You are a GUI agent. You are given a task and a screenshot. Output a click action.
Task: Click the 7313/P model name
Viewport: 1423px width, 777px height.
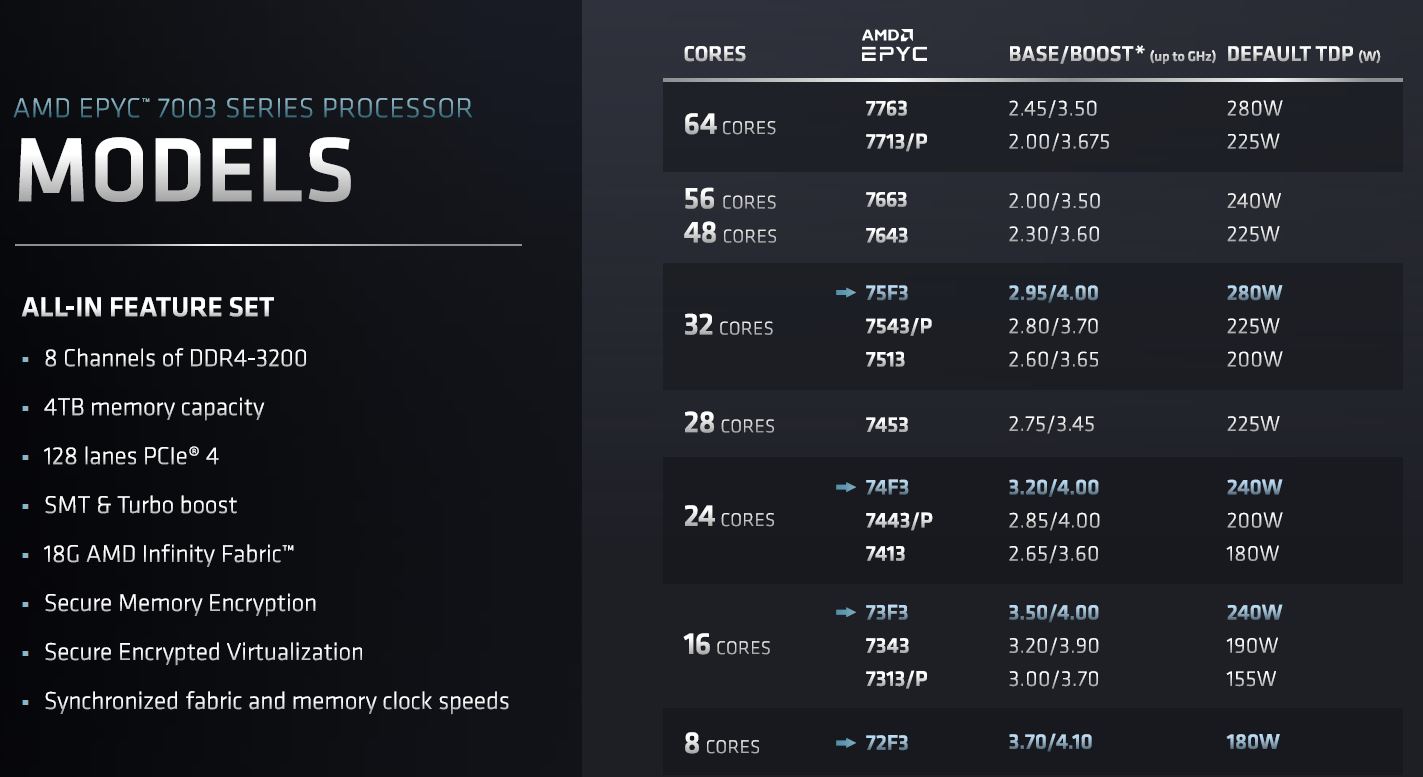coord(896,679)
